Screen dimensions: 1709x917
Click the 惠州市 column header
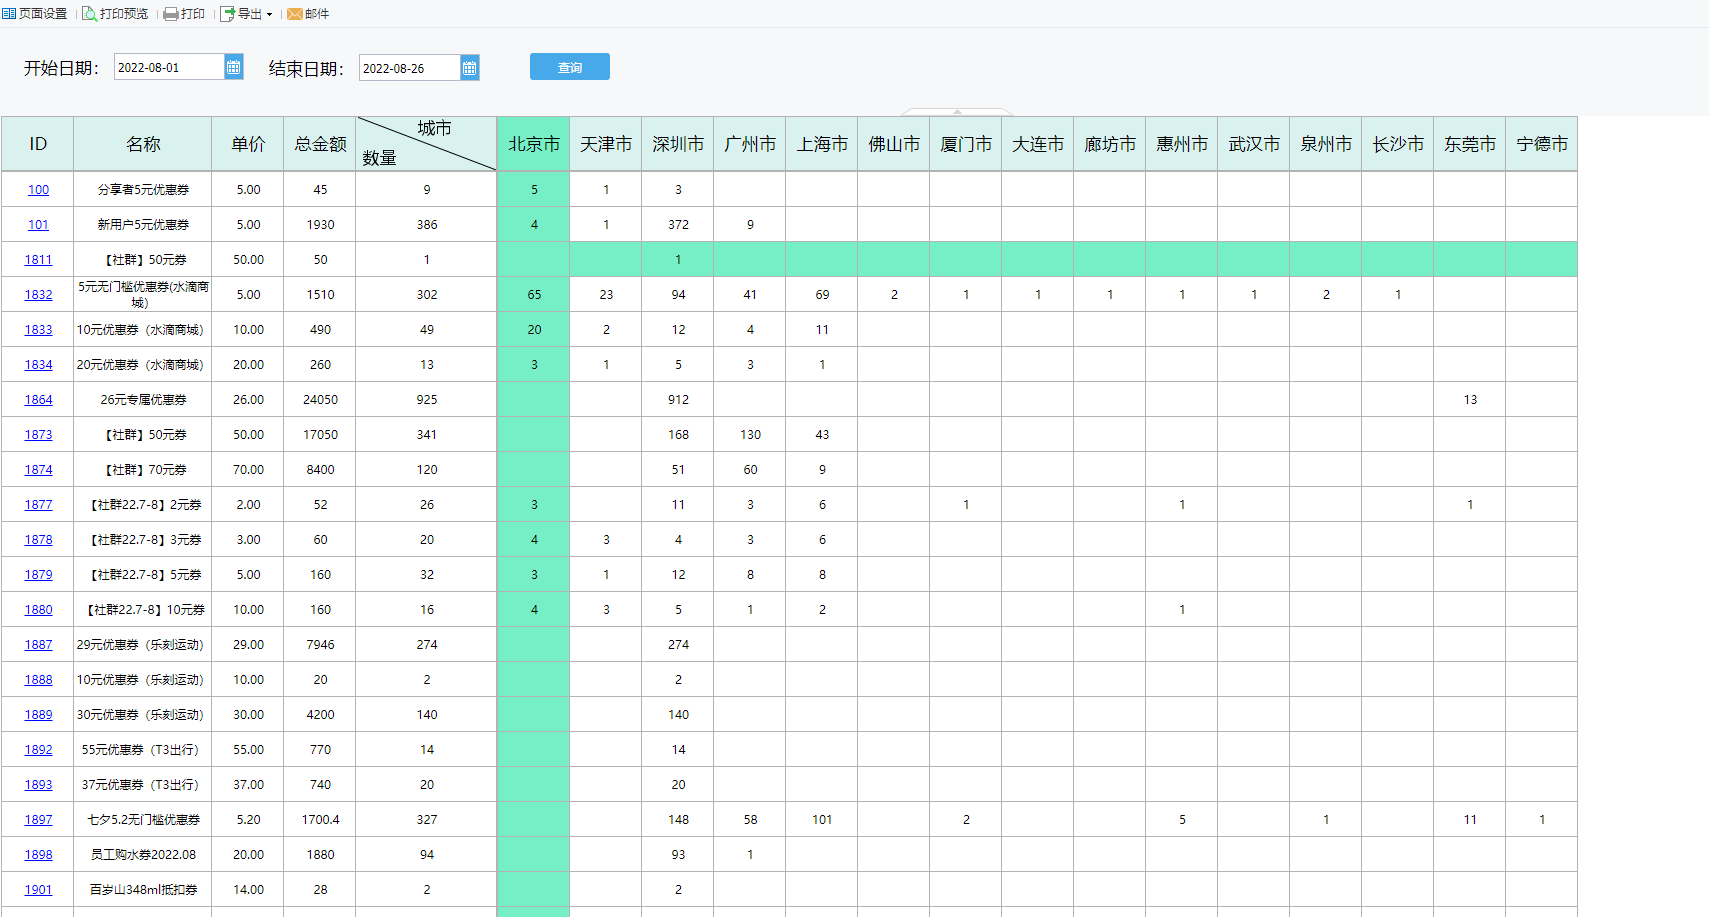coord(1182,144)
